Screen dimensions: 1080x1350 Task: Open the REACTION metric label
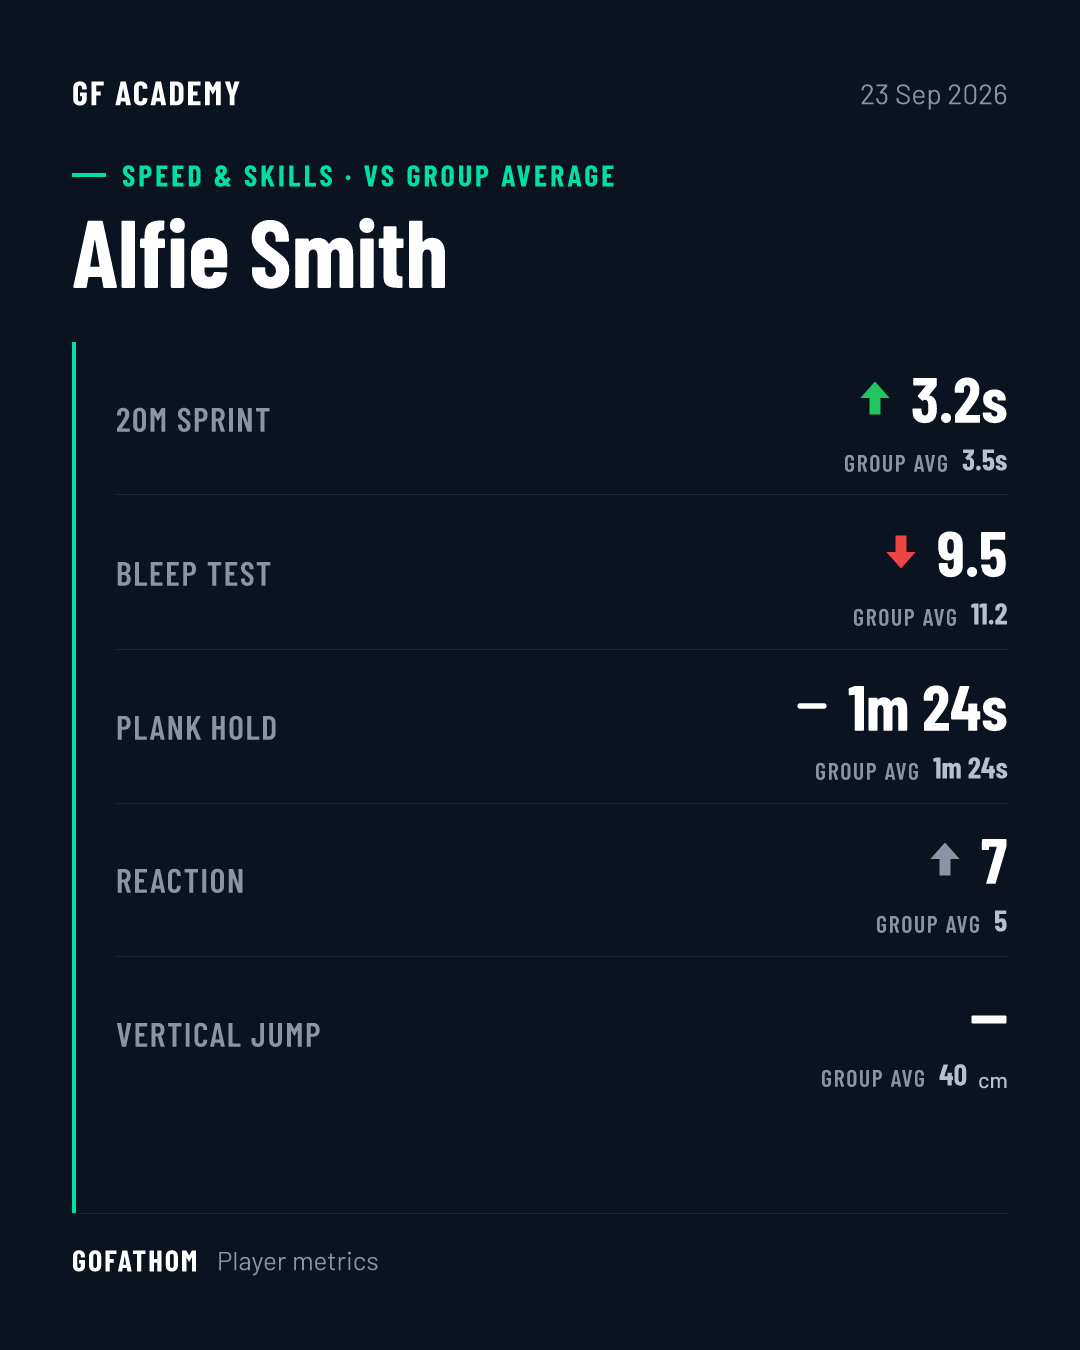coord(181,881)
